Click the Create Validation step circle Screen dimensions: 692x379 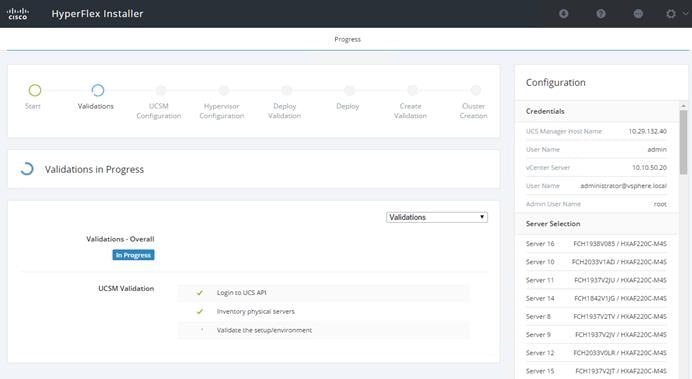pos(413,90)
